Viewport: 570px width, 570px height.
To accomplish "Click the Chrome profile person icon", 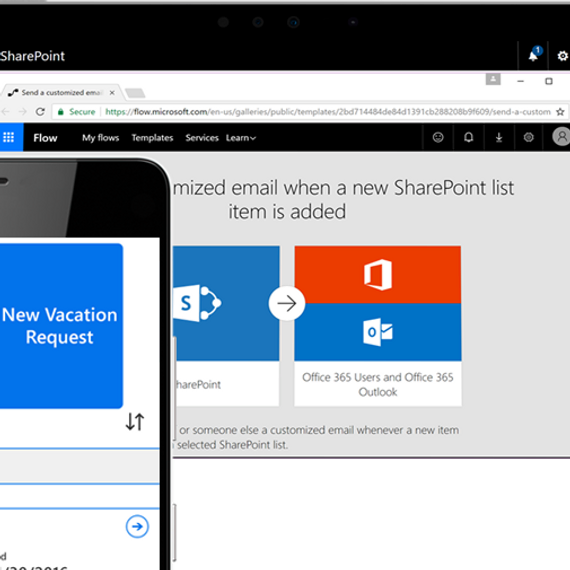I will click(493, 79).
